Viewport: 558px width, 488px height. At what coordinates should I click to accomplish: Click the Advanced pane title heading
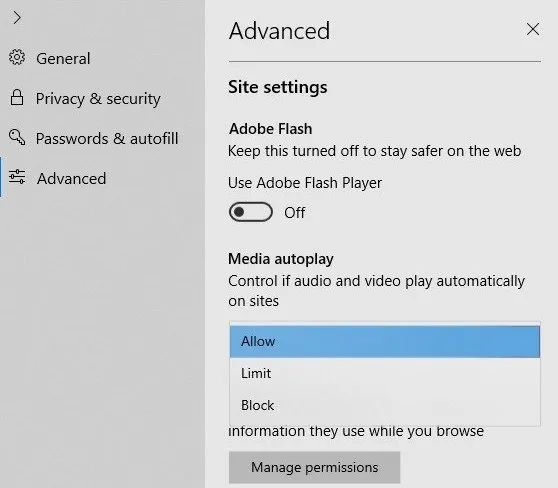coord(279,31)
